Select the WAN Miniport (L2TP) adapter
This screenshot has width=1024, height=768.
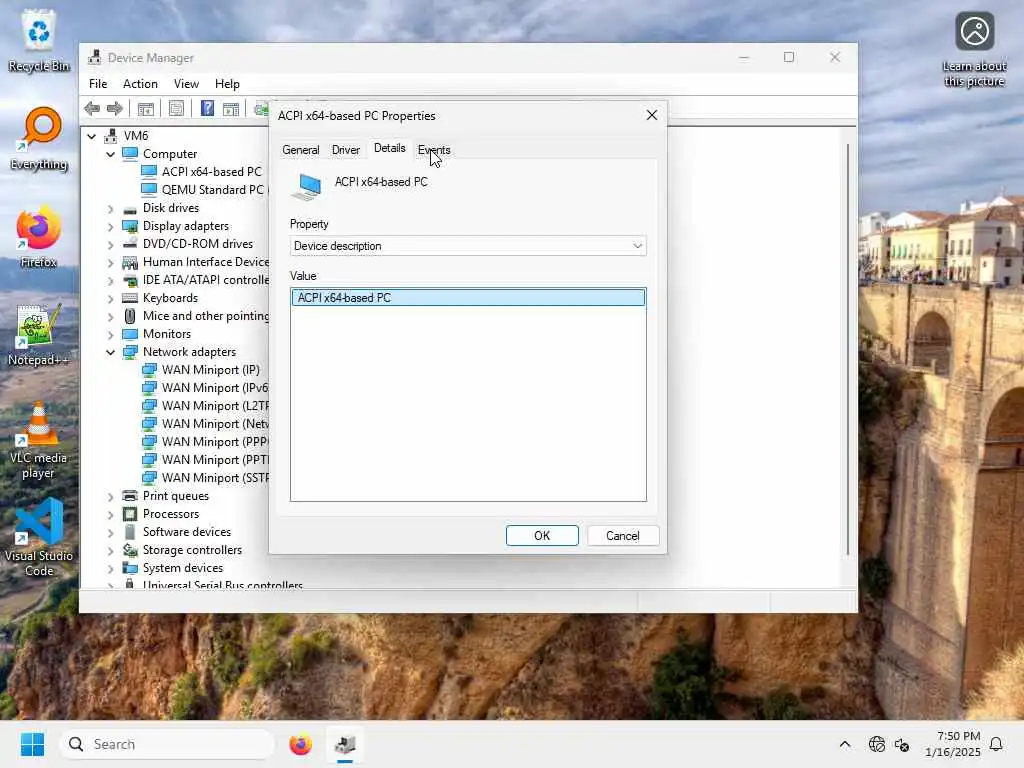point(206,406)
